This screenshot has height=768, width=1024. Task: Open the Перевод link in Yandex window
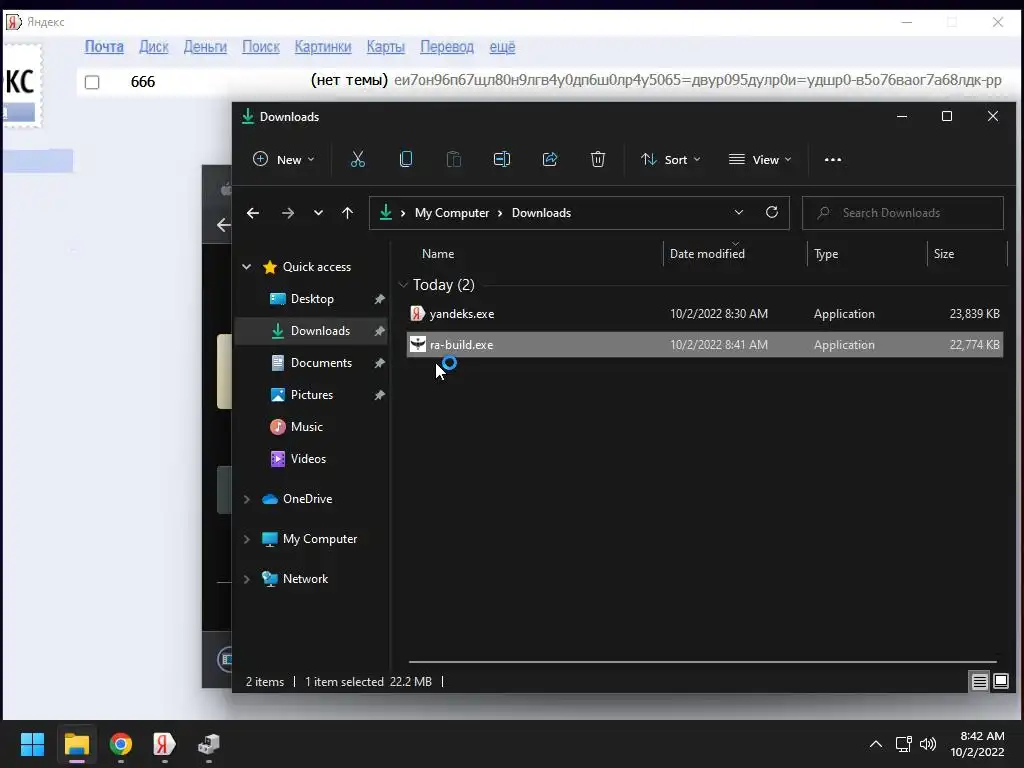447,47
